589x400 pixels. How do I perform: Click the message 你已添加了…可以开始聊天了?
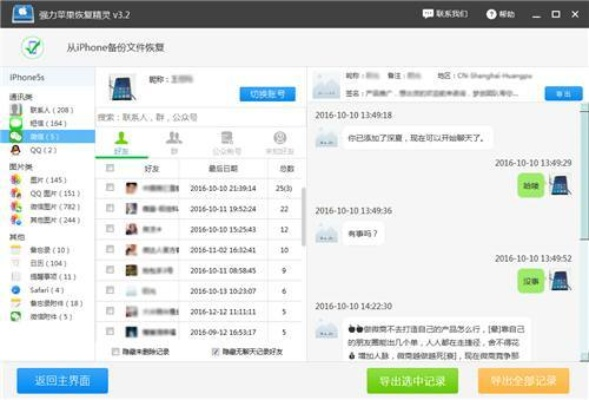pos(417,138)
